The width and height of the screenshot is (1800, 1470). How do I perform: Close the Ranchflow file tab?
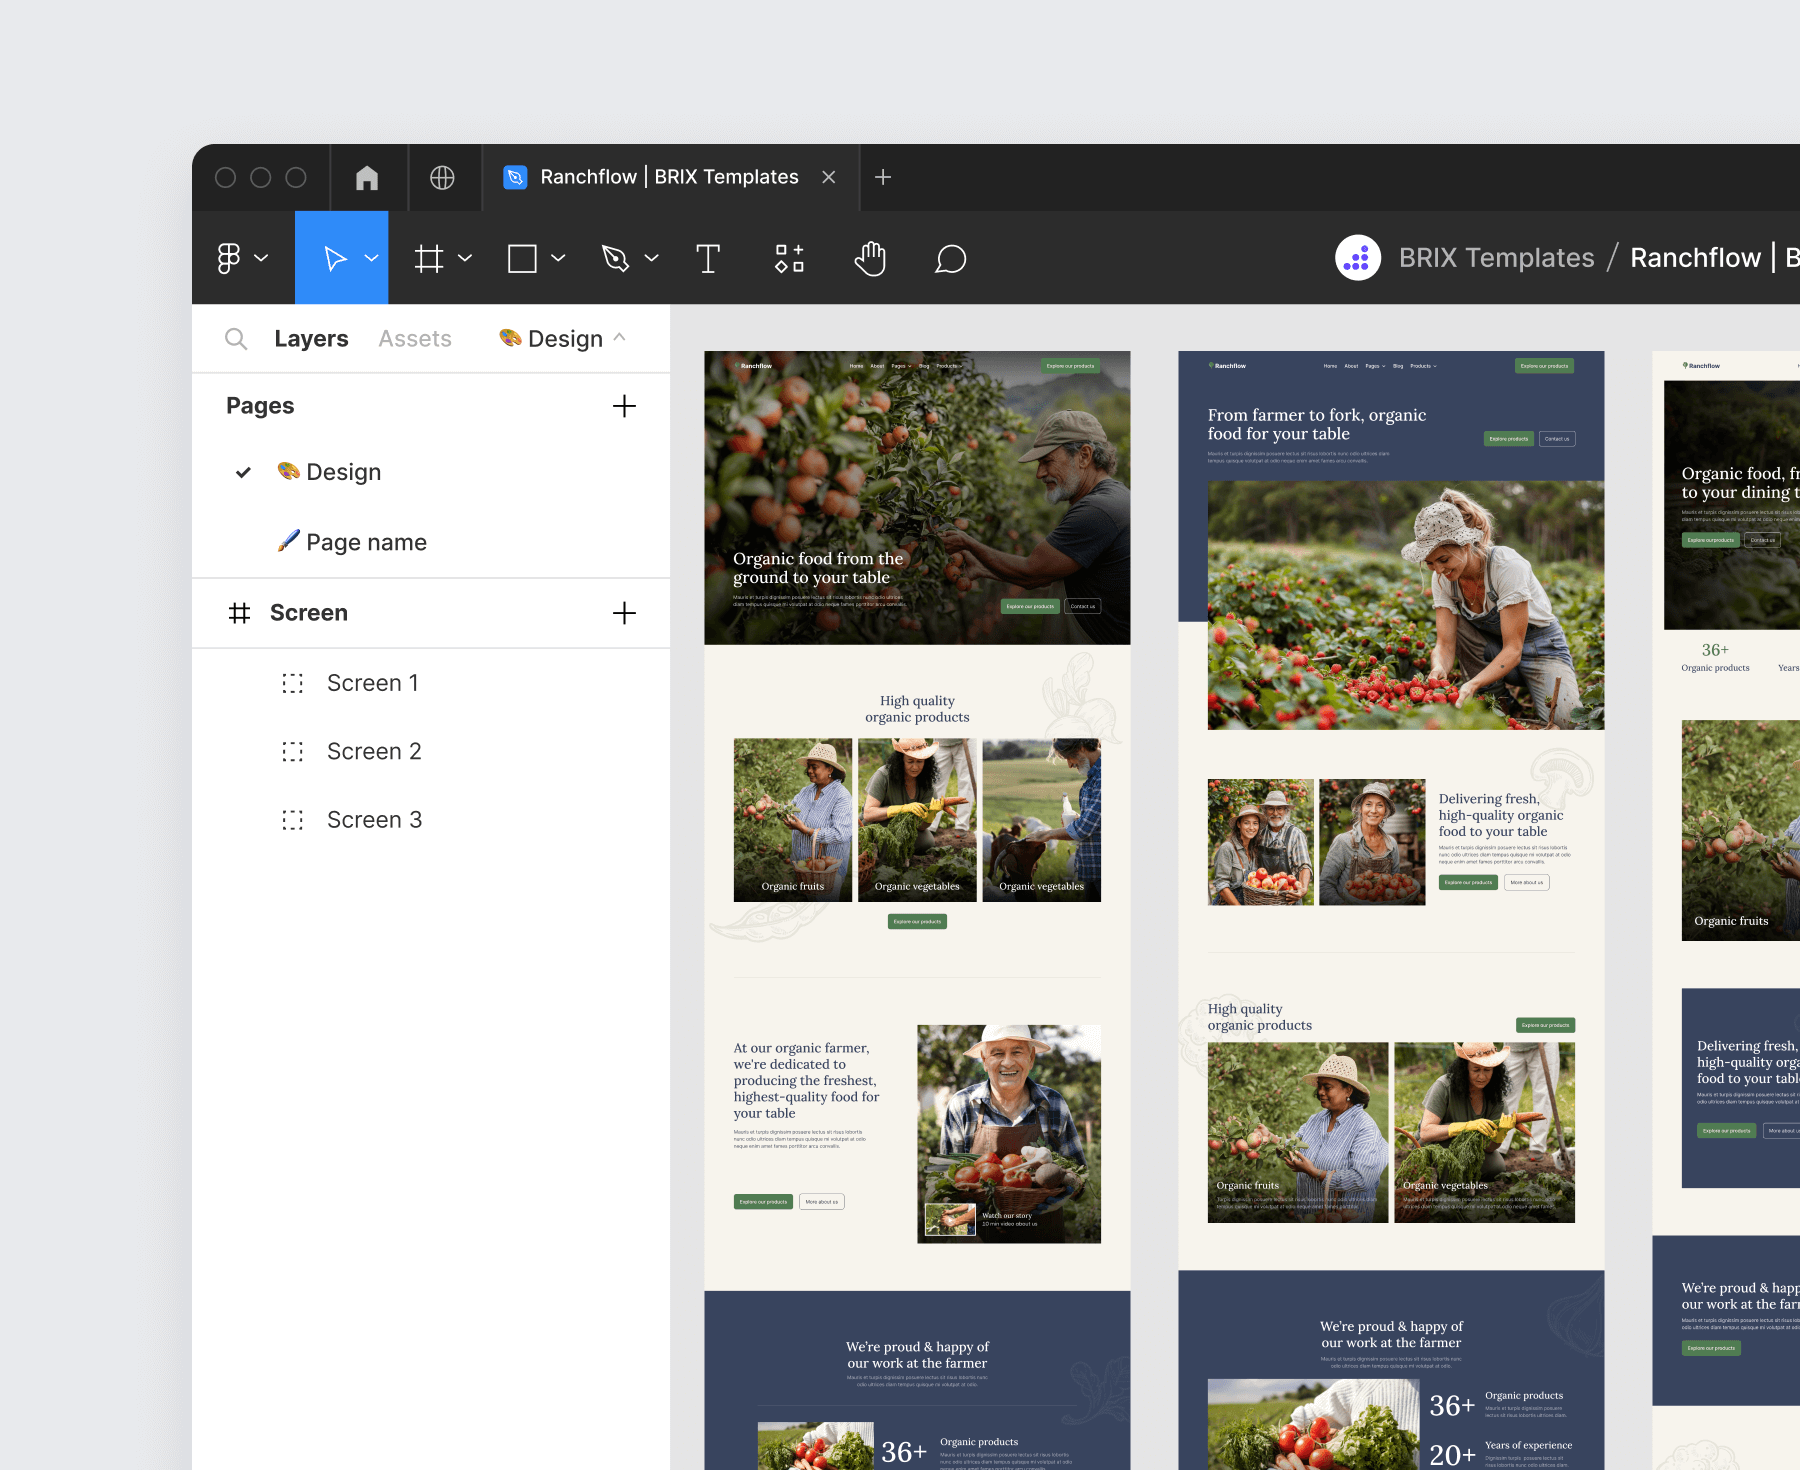[x=829, y=177]
